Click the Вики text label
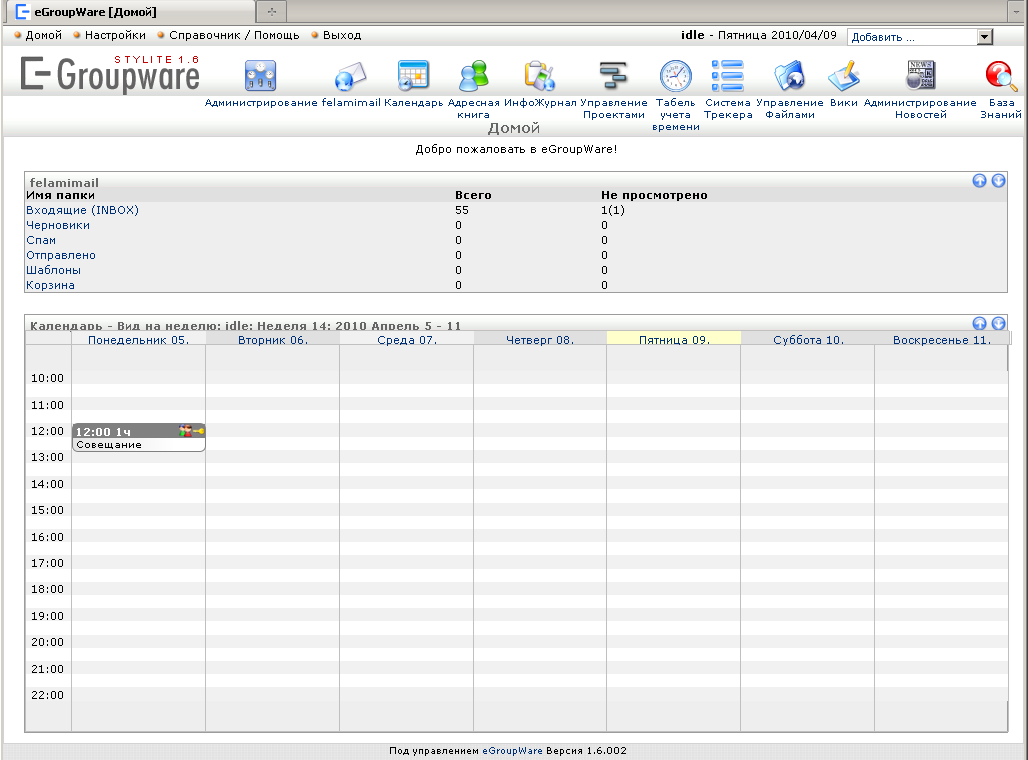Viewport: 1028px width, 760px height. pos(844,102)
